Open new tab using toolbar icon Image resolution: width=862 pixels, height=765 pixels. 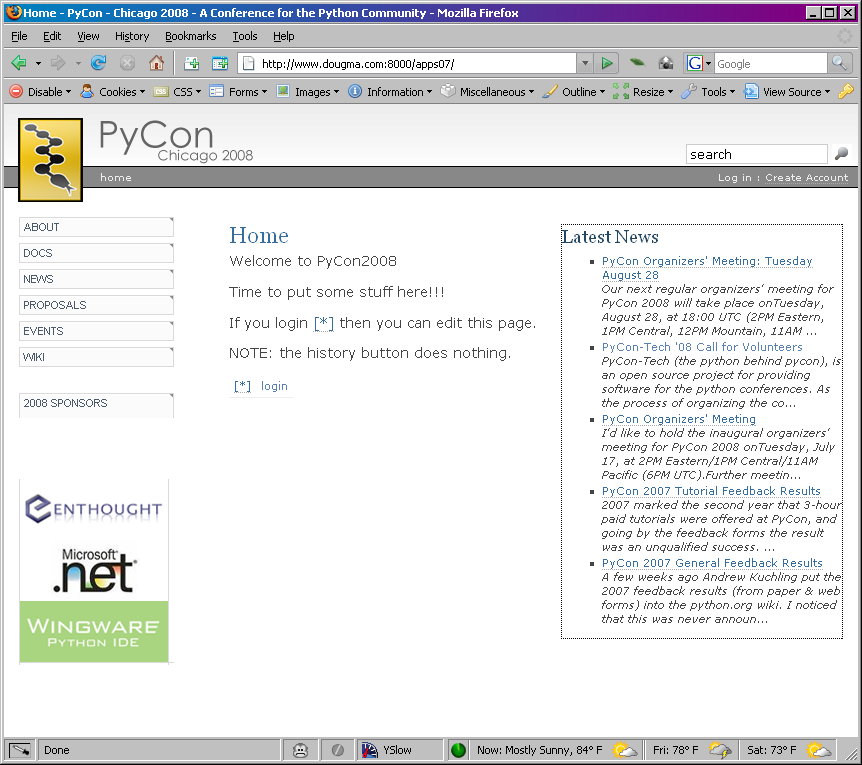[x=192, y=63]
